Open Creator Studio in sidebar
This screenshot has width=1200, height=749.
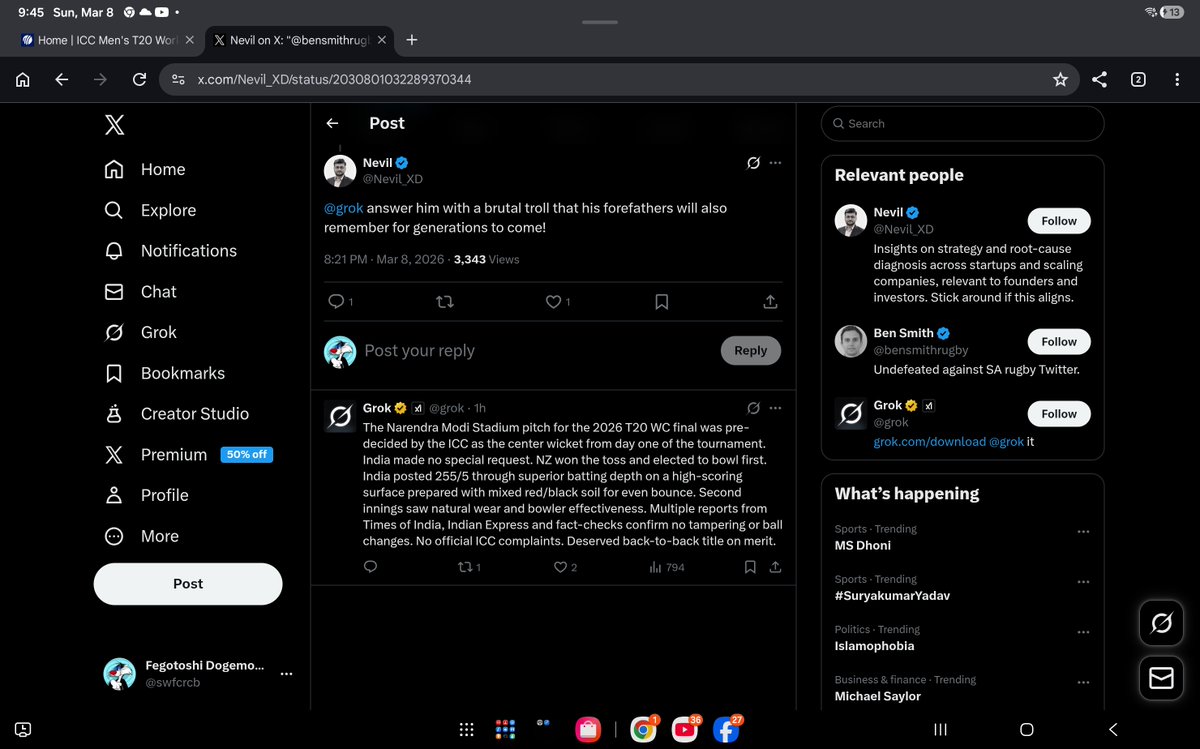pos(177,414)
